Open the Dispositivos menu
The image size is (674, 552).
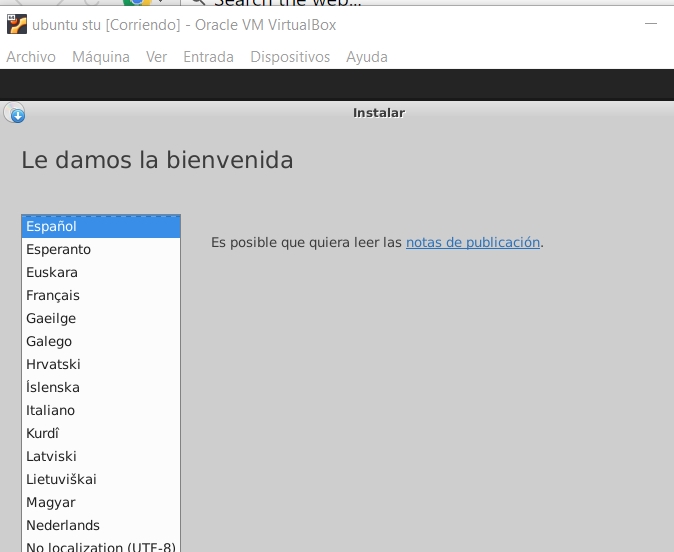click(290, 57)
